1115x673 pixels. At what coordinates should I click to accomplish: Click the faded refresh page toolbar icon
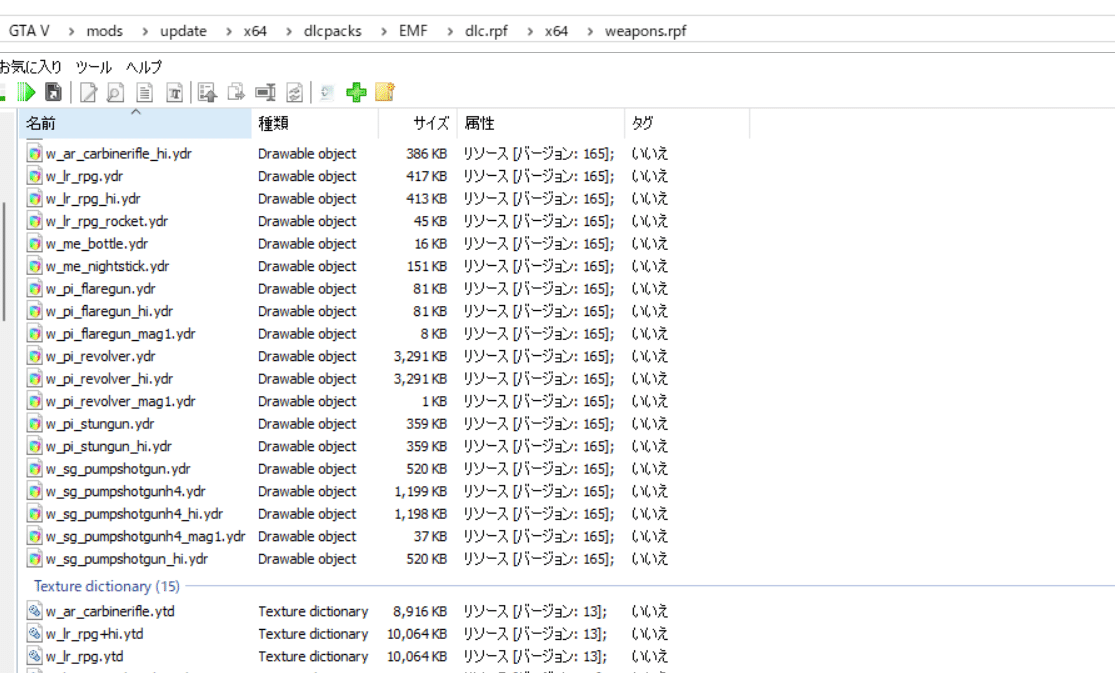327,92
